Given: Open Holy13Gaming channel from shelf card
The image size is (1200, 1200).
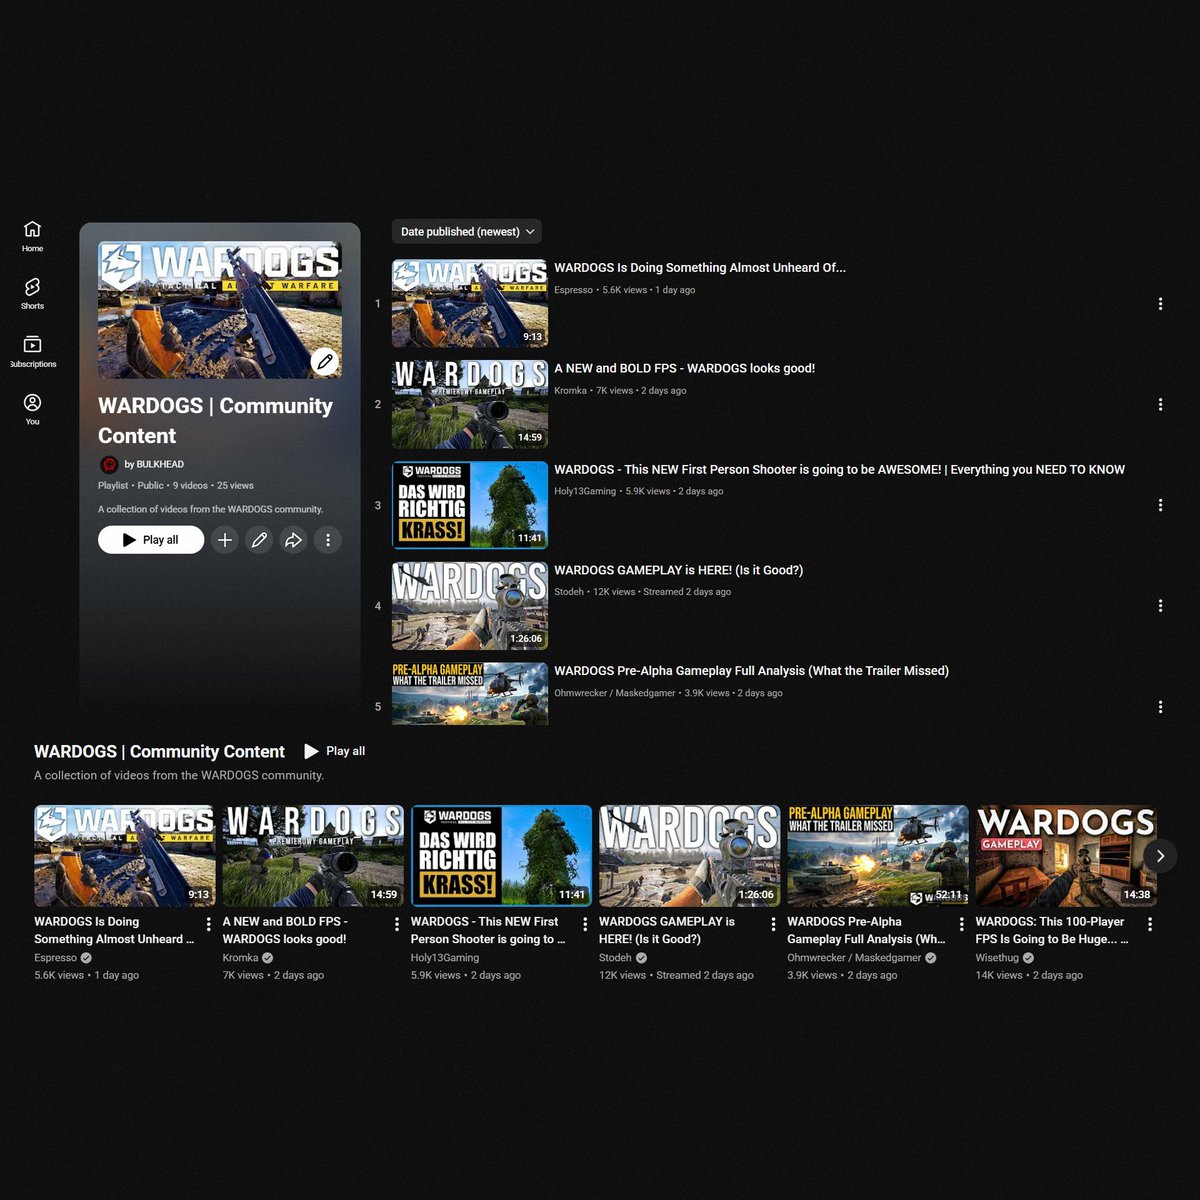Looking at the screenshot, I should [445, 958].
